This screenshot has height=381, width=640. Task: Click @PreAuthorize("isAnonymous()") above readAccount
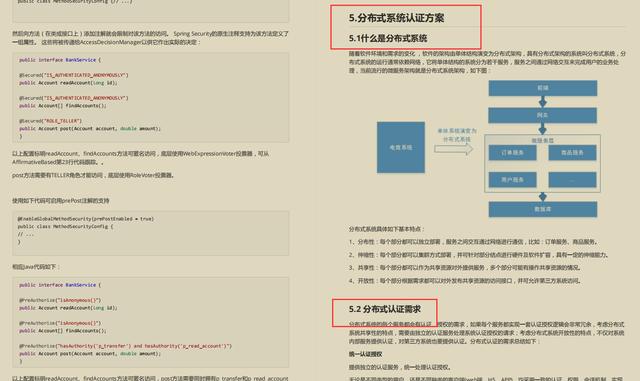tap(60, 300)
